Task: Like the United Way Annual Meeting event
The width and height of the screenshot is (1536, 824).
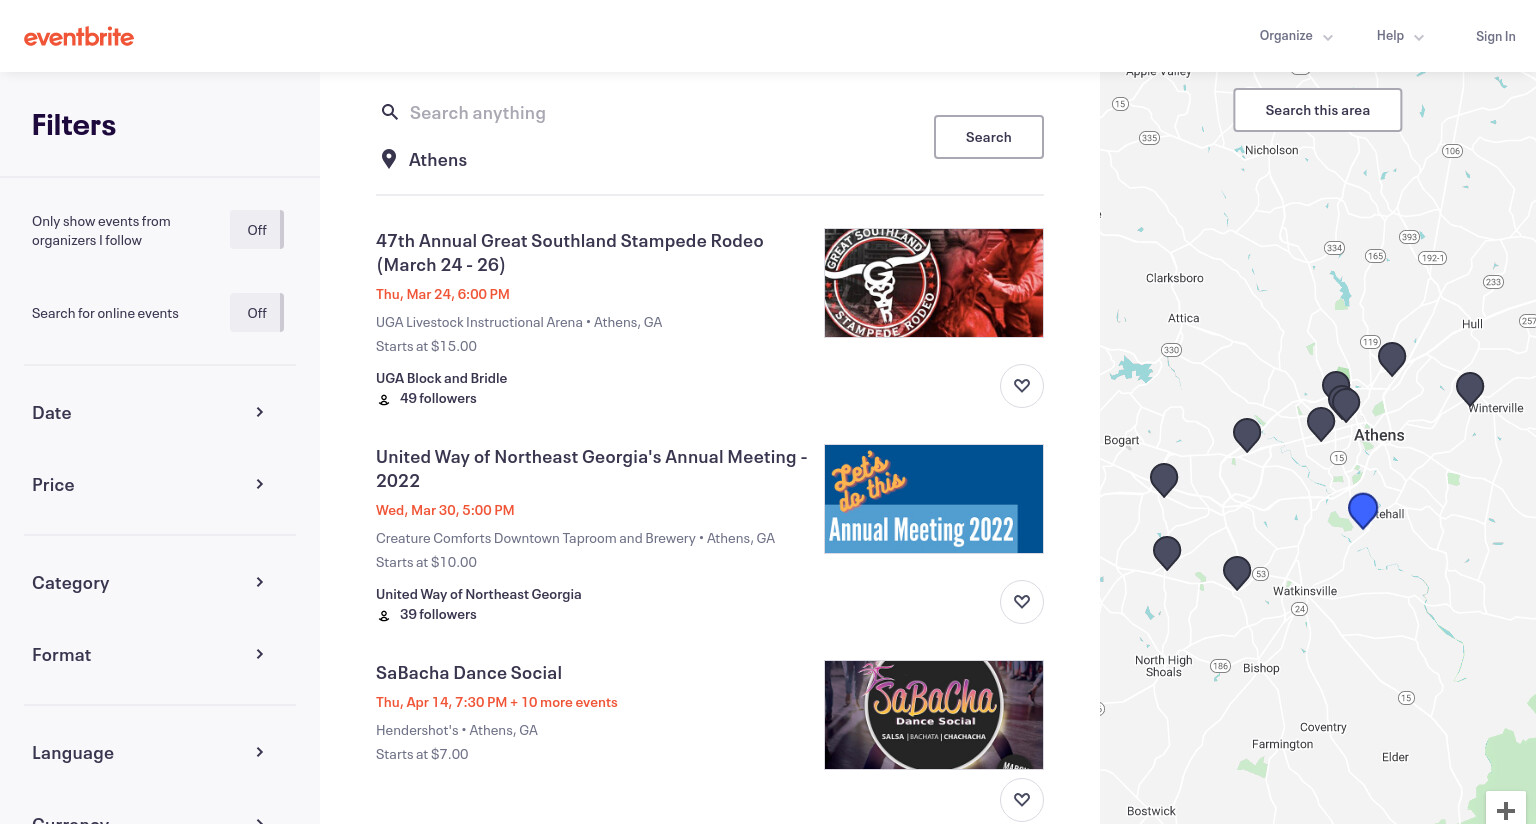Action: pos(1022,602)
